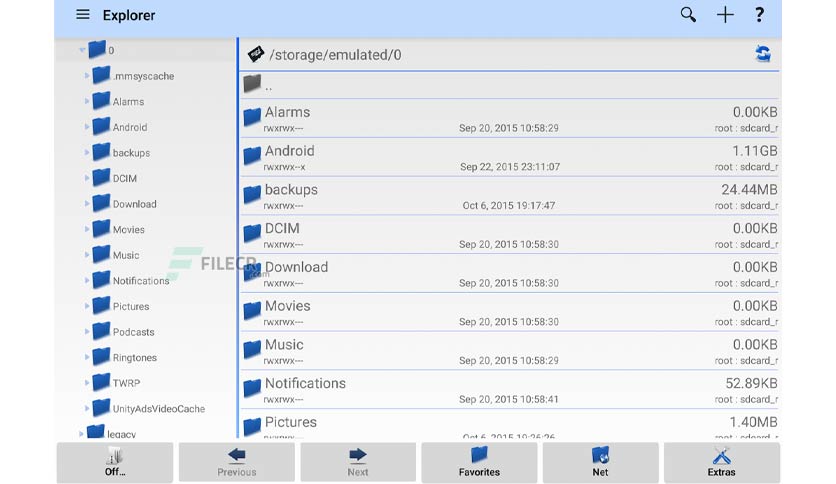
Task: Click Notifications size 52.89KB value
Action: (x=751, y=383)
